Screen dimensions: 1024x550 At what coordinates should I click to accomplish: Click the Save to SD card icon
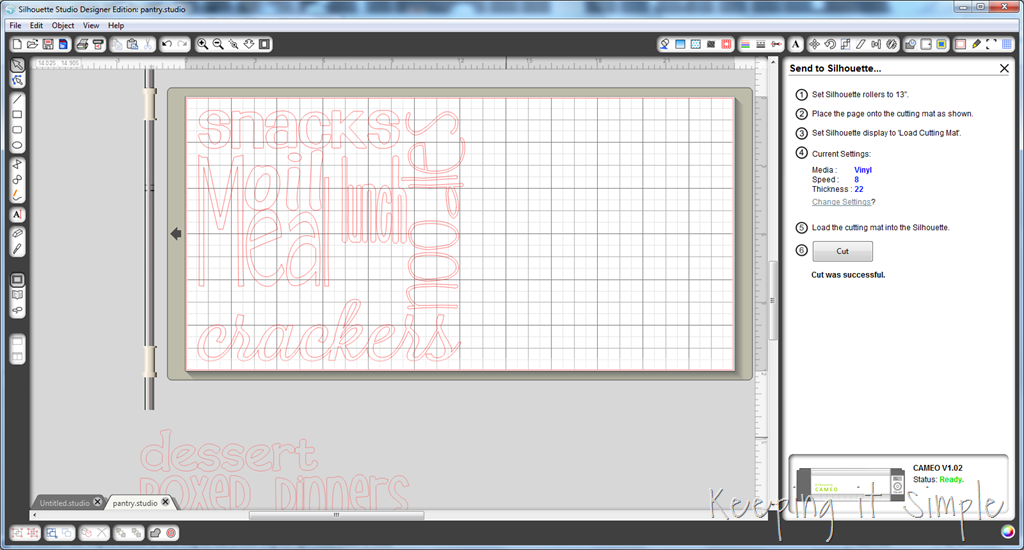pyautogui.click(x=63, y=44)
